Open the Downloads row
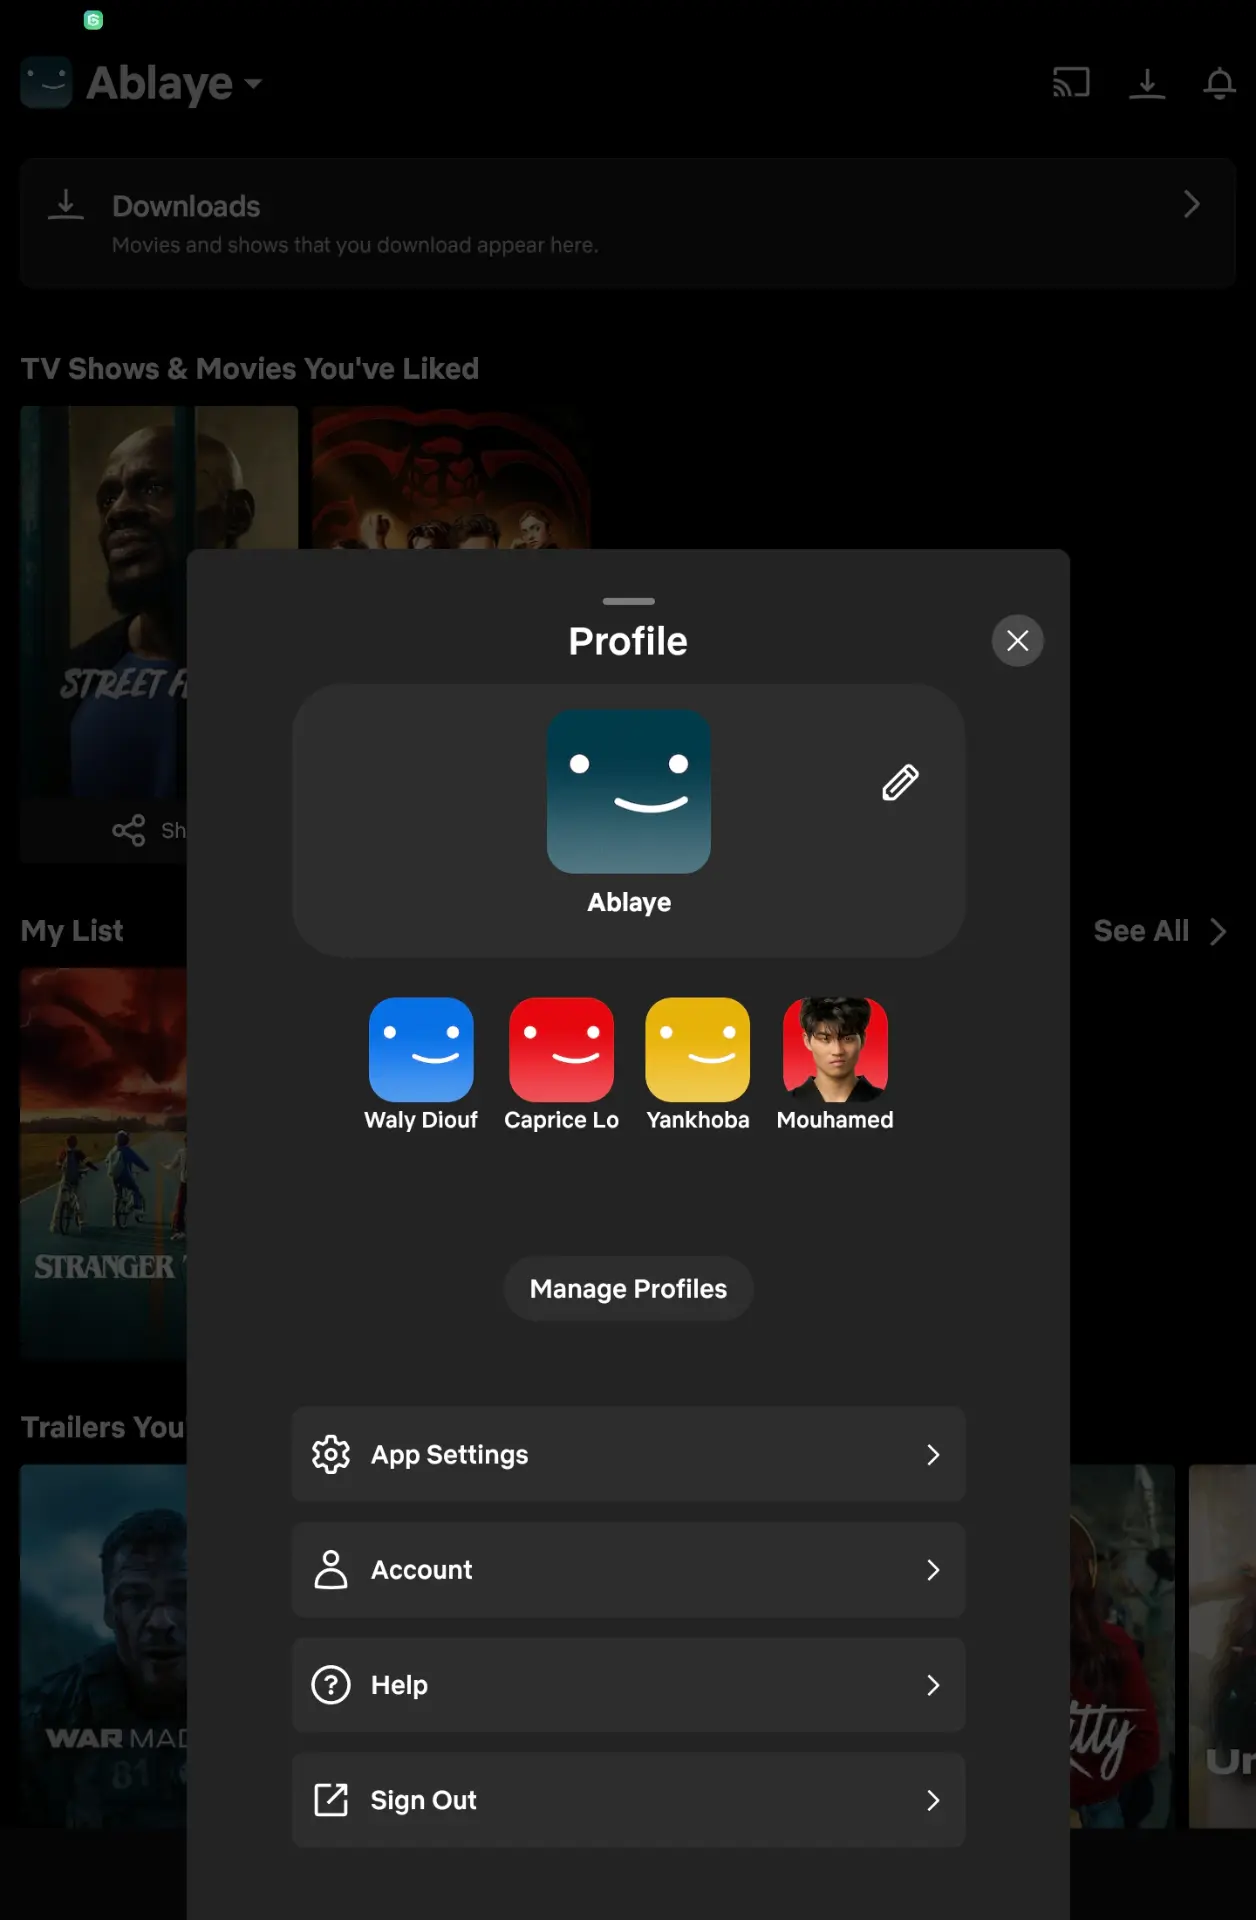Screen dimensions: 1256x1920 pyautogui.click(x=628, y=223)
